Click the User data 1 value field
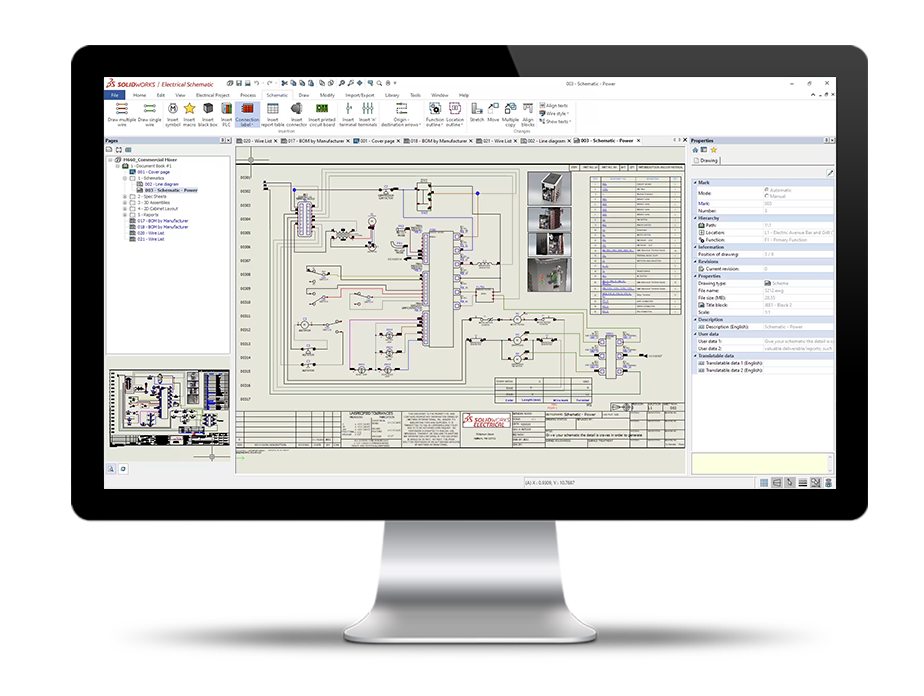924x696 pixels. pyautogui.click(x=798, y=341)
